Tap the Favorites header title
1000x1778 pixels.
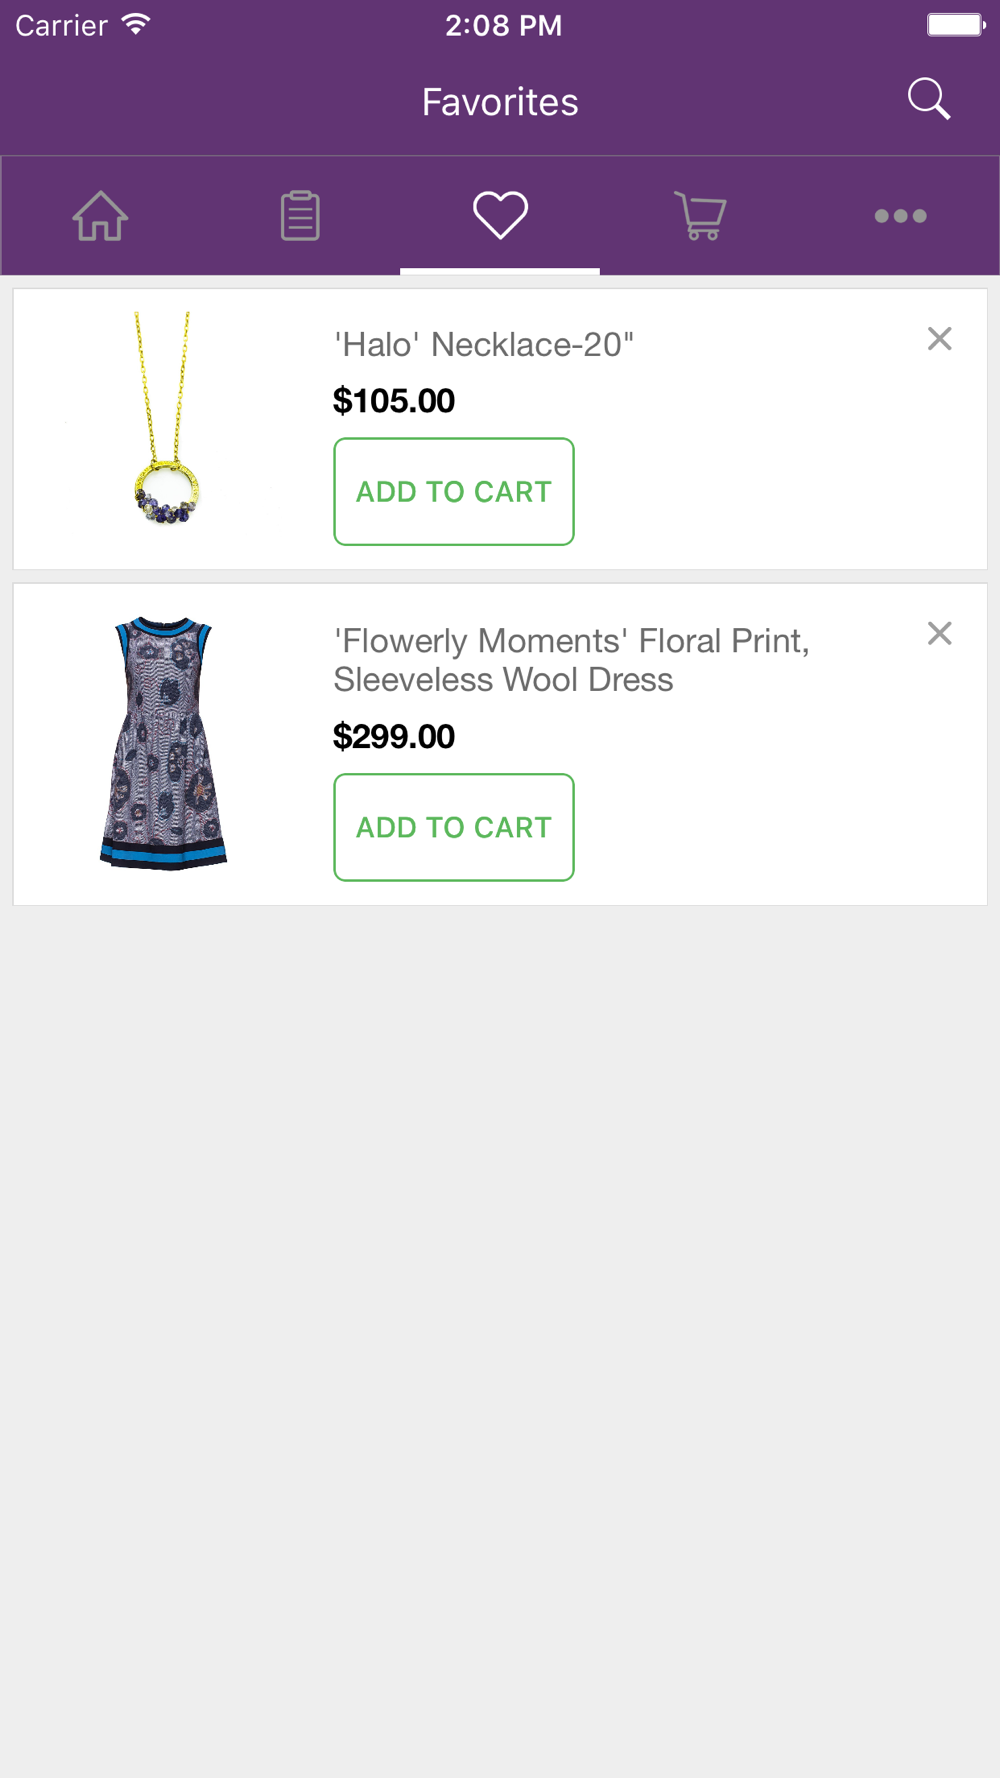[x=500, y=102]
